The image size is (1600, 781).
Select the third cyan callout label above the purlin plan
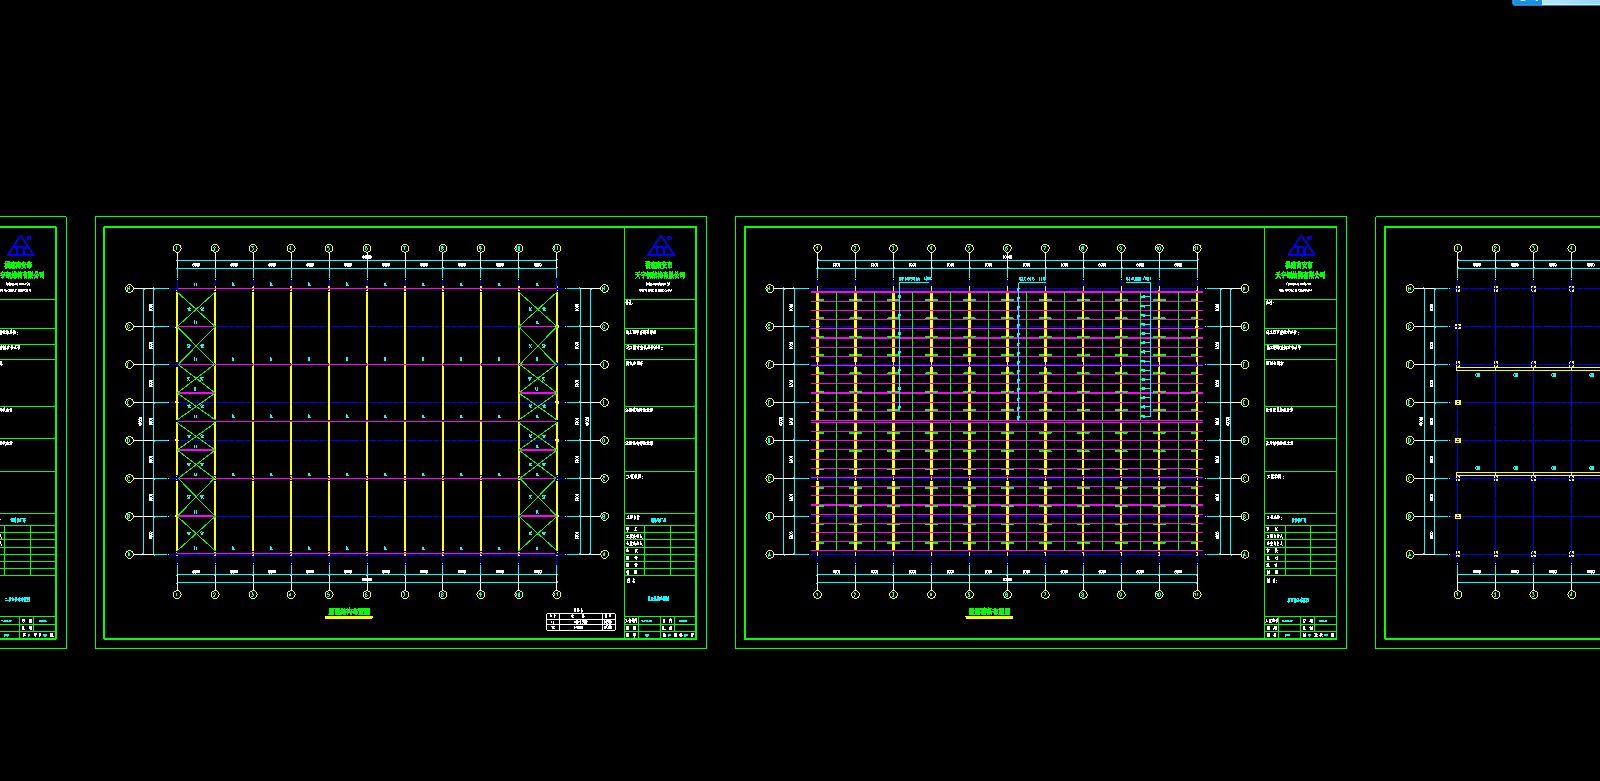click(1138, 279)
